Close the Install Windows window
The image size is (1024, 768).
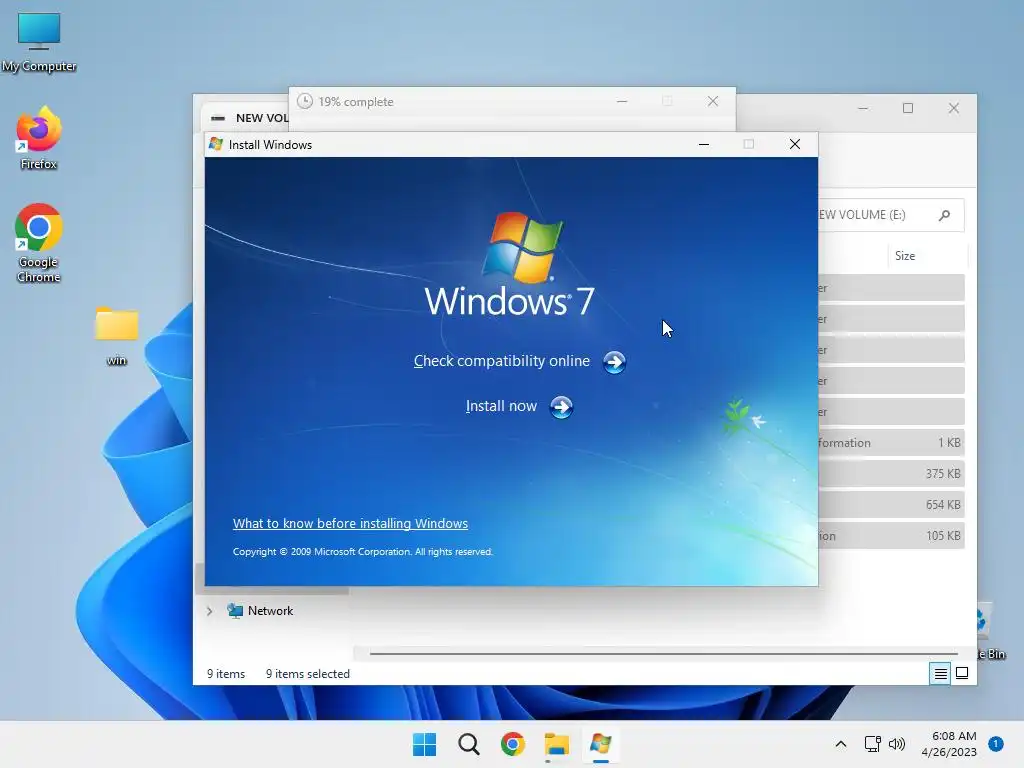(795, 144)
